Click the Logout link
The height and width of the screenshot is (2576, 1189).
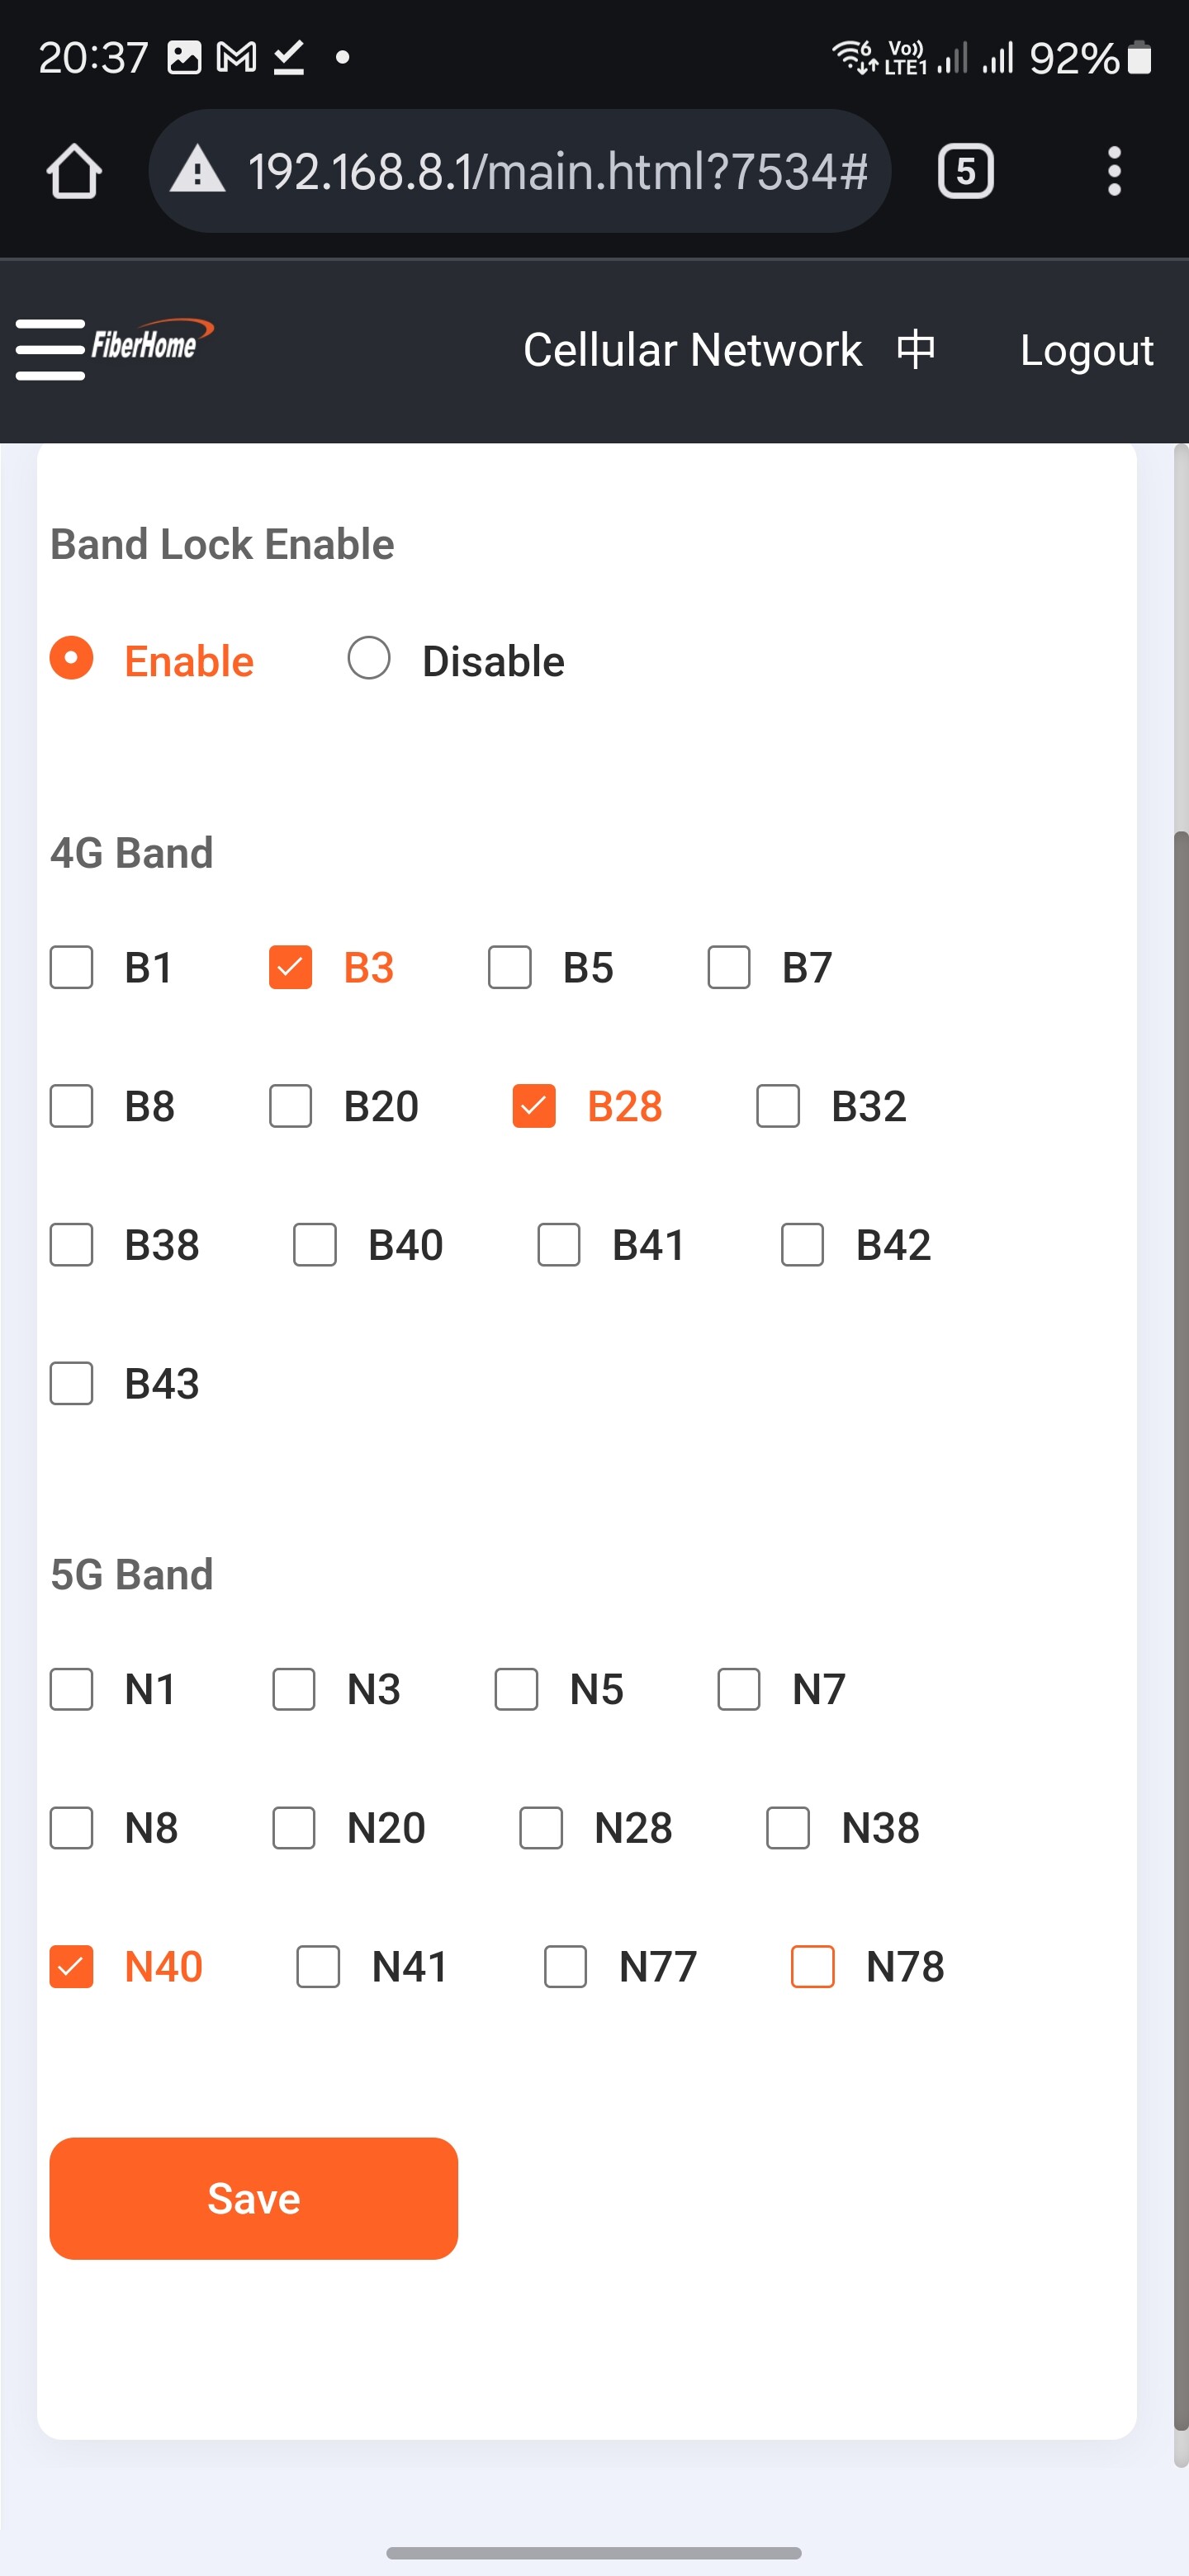click(1087, 350)
